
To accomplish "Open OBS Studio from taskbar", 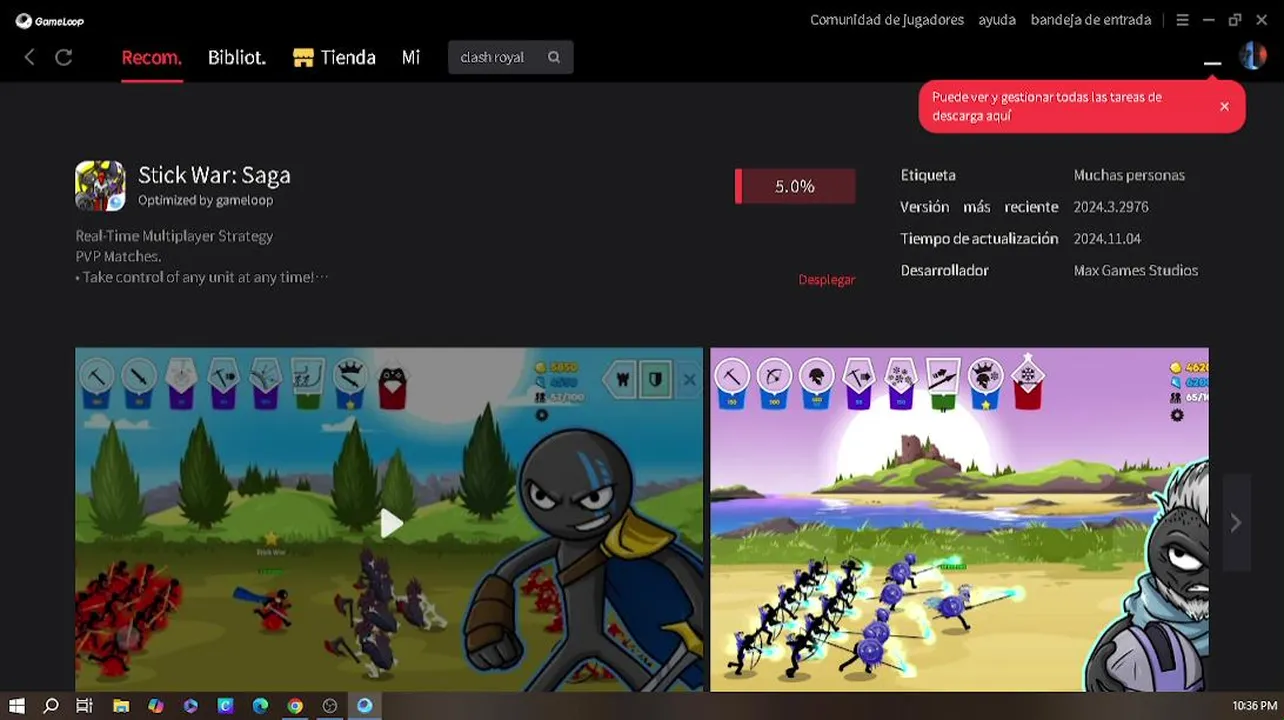I will [330, 706].
